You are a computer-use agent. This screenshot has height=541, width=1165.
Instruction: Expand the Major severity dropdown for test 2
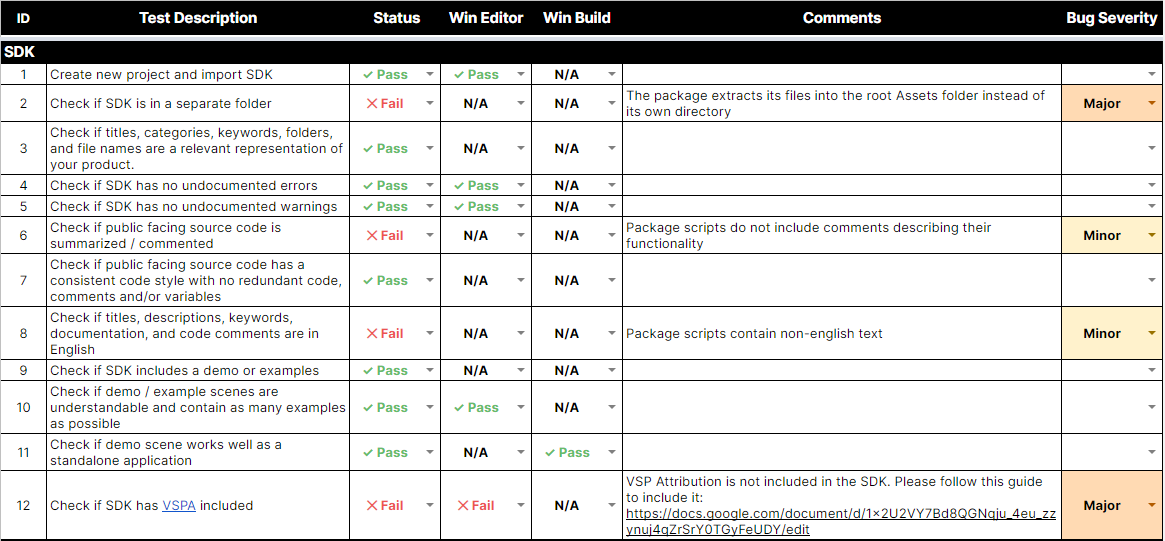pos(1151,103)
